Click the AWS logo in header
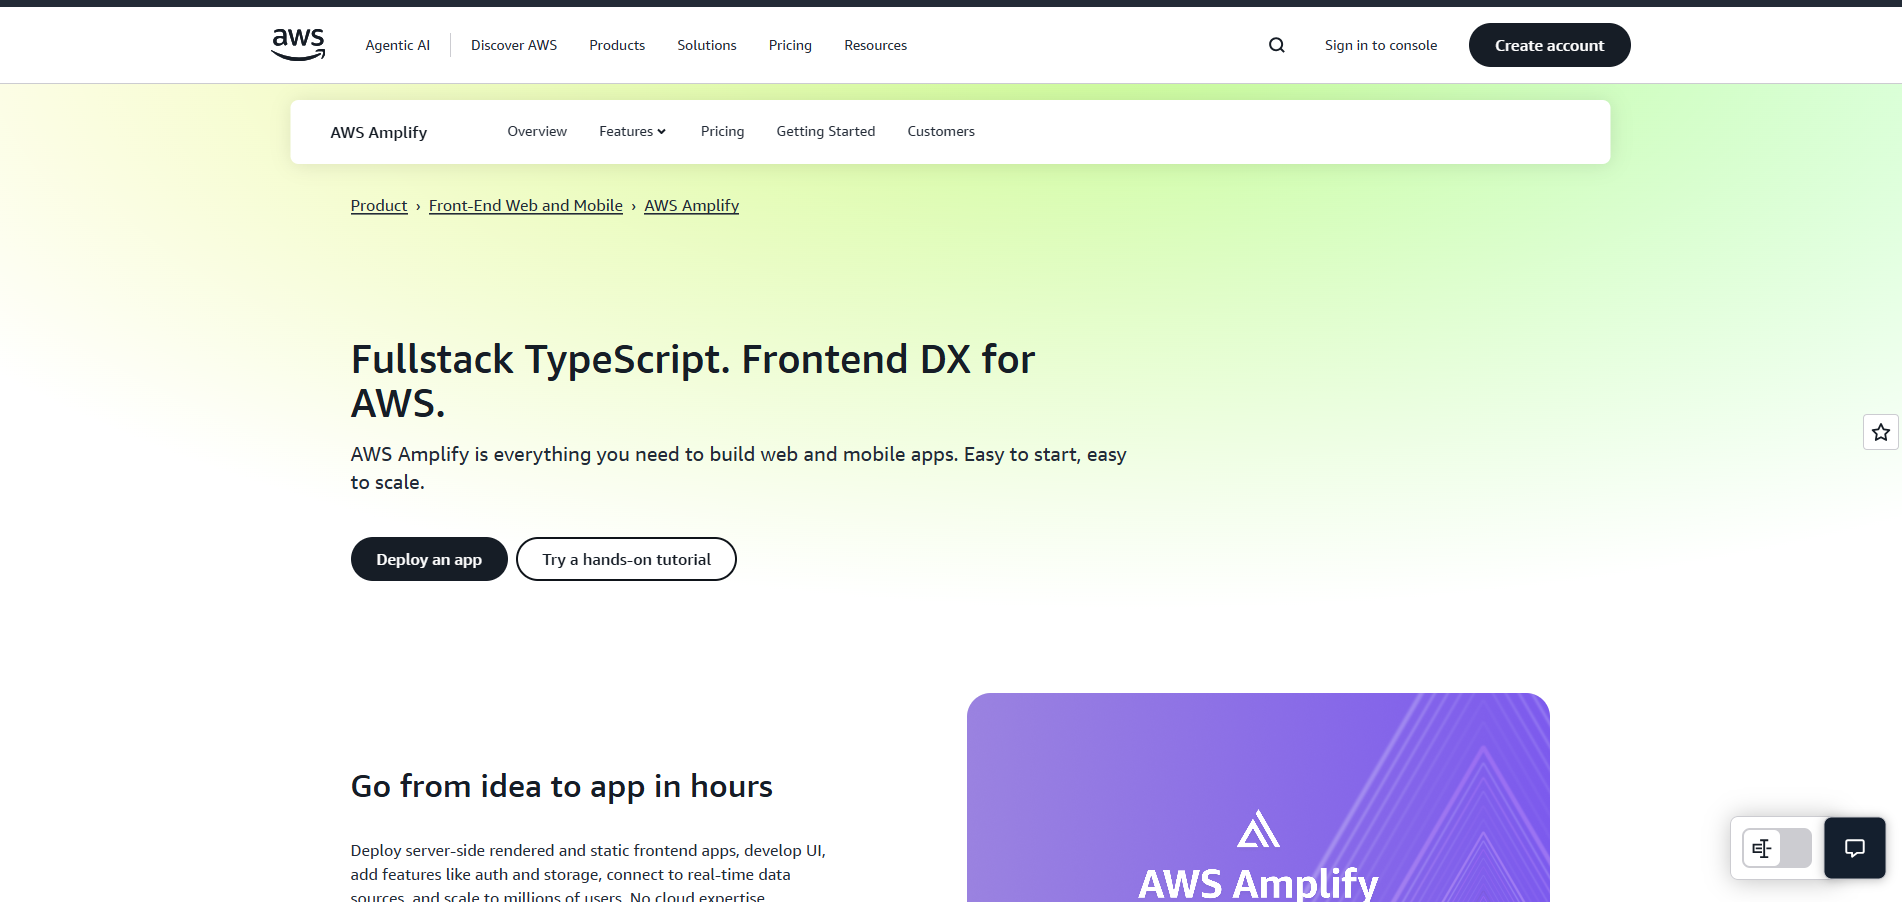1902x902 pixels. [x=298, y=45]
